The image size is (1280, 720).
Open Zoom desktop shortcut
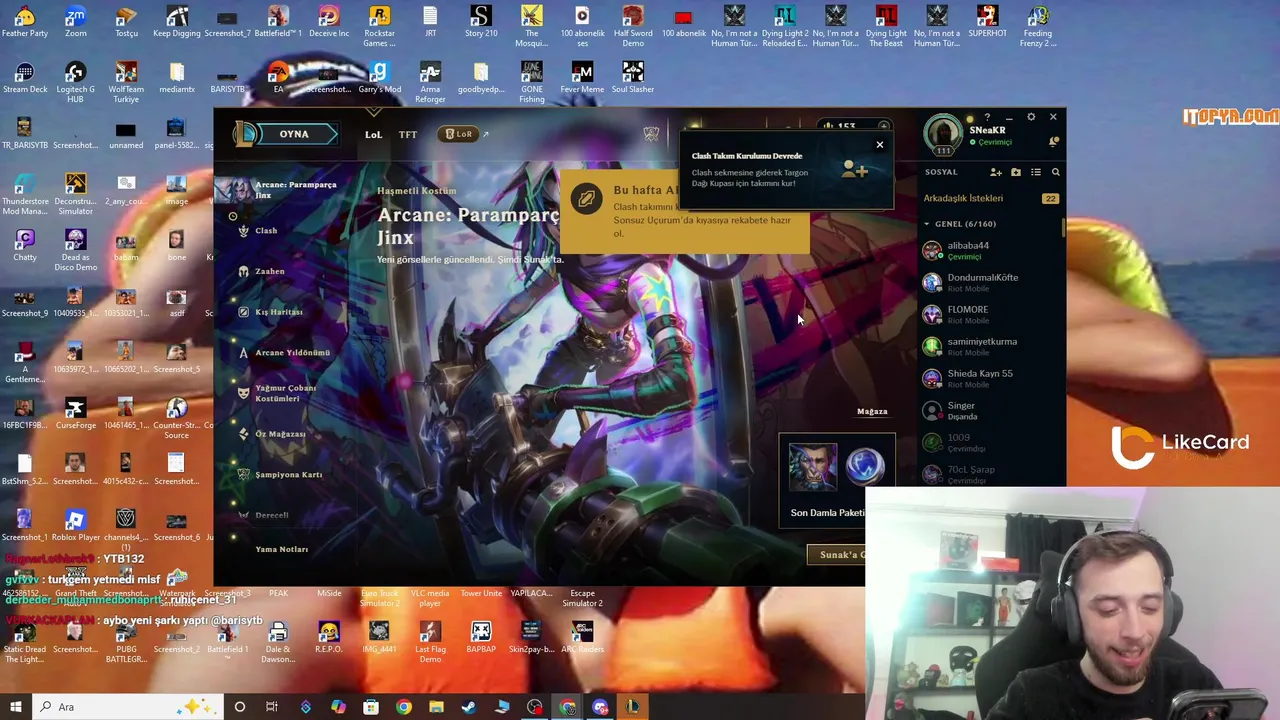pos(75,23)
